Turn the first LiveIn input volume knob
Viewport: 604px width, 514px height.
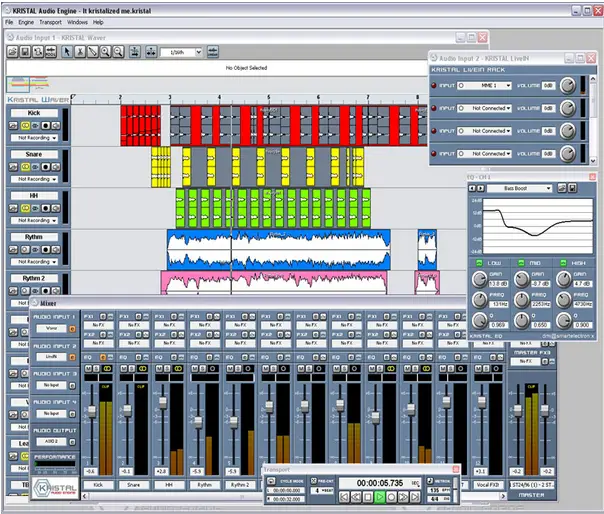(x=567, y=86)
